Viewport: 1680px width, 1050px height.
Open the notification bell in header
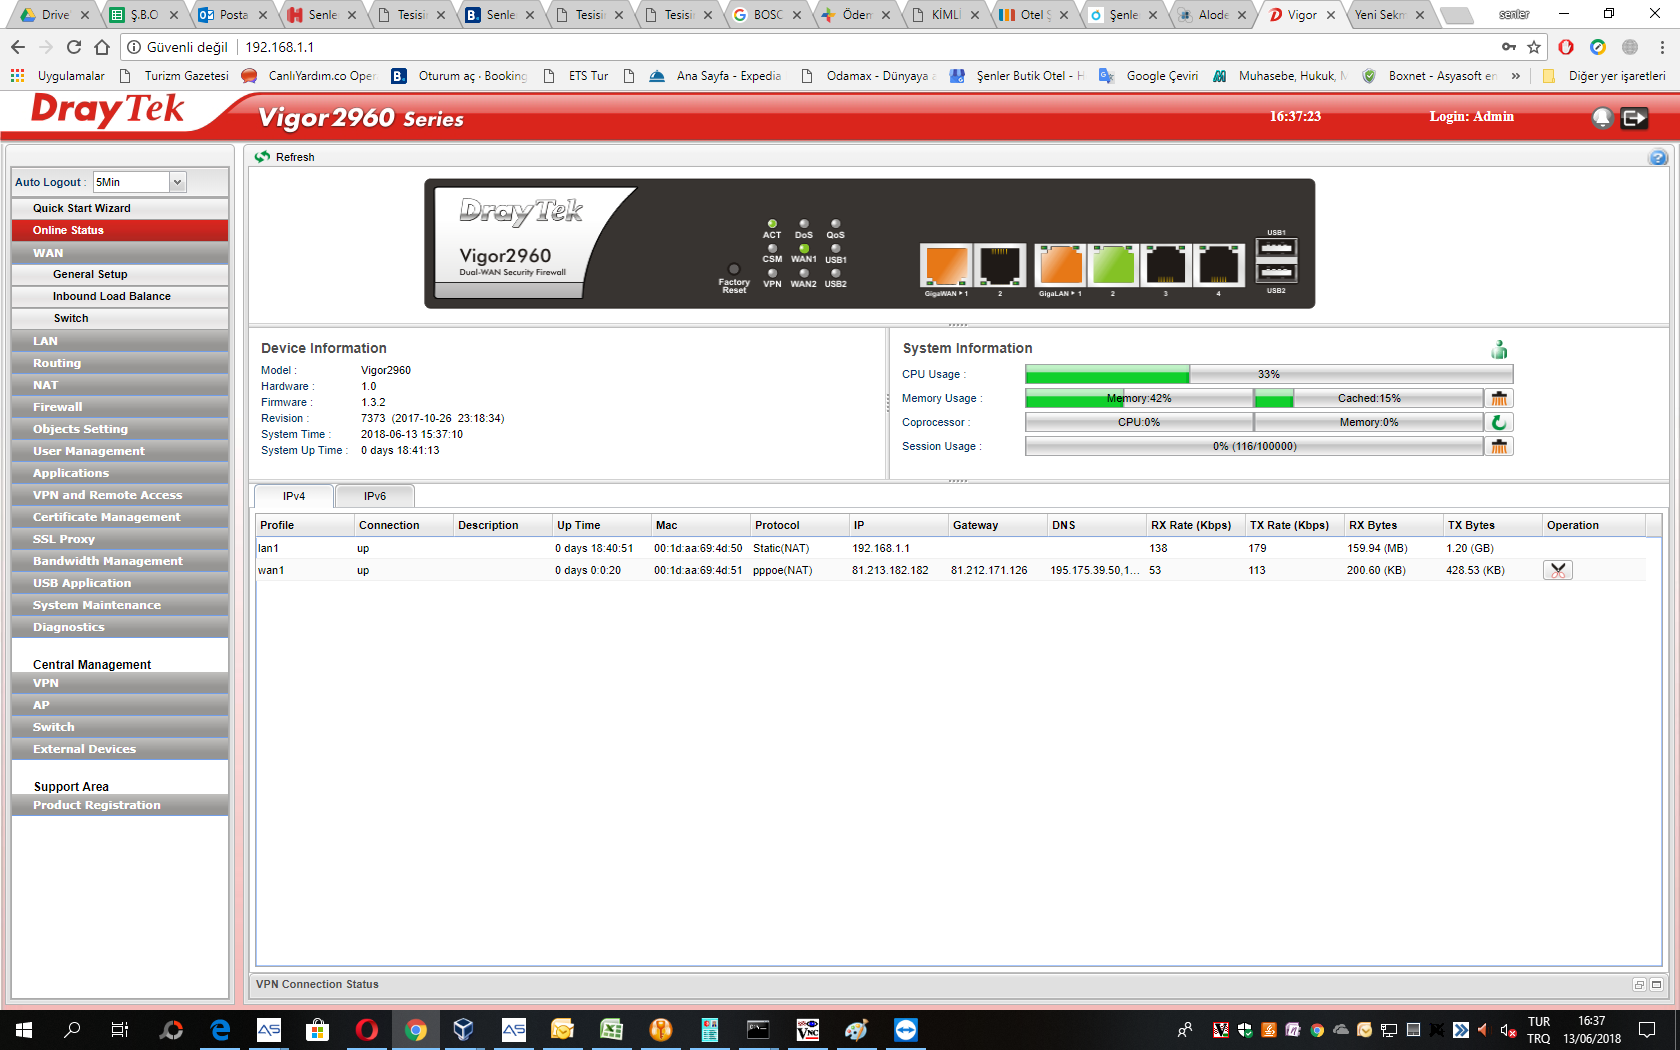pyautogui.click(x=1602, y=118)
